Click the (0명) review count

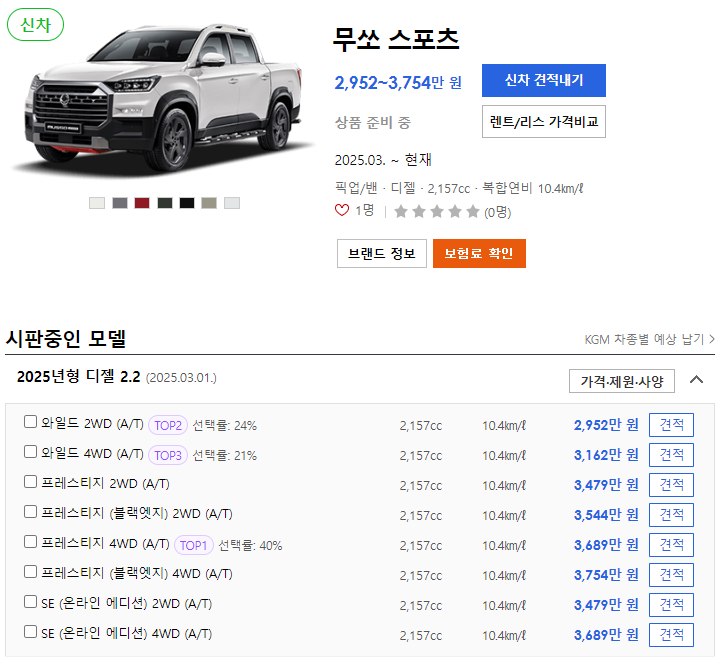tap(498, 212)
